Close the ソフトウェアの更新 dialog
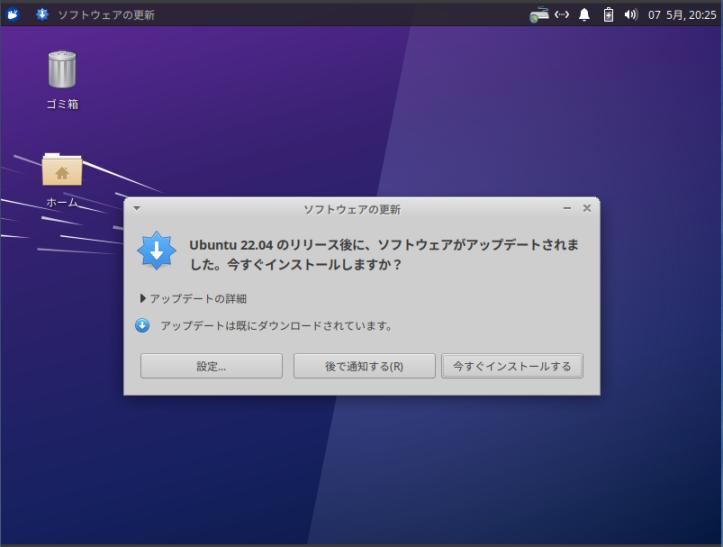This screenshot has width=723, height=547. (587, 208)
